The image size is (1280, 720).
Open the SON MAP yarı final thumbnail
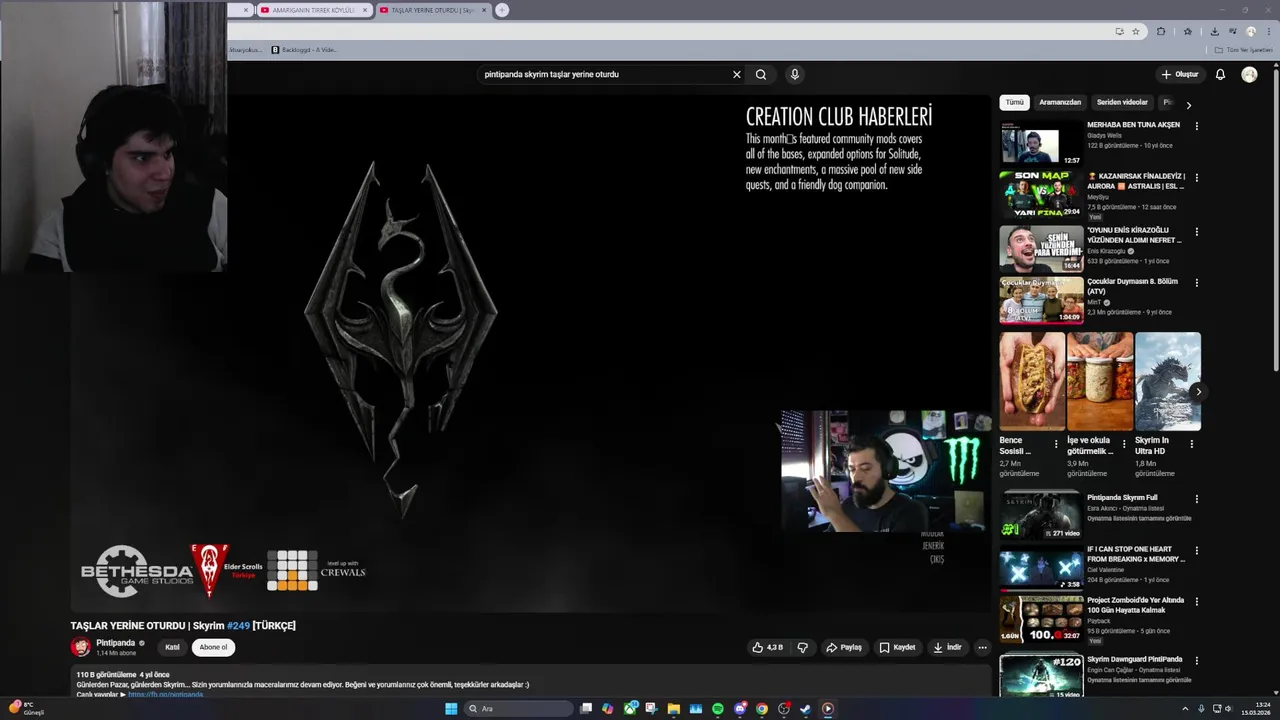point(1041,193)
